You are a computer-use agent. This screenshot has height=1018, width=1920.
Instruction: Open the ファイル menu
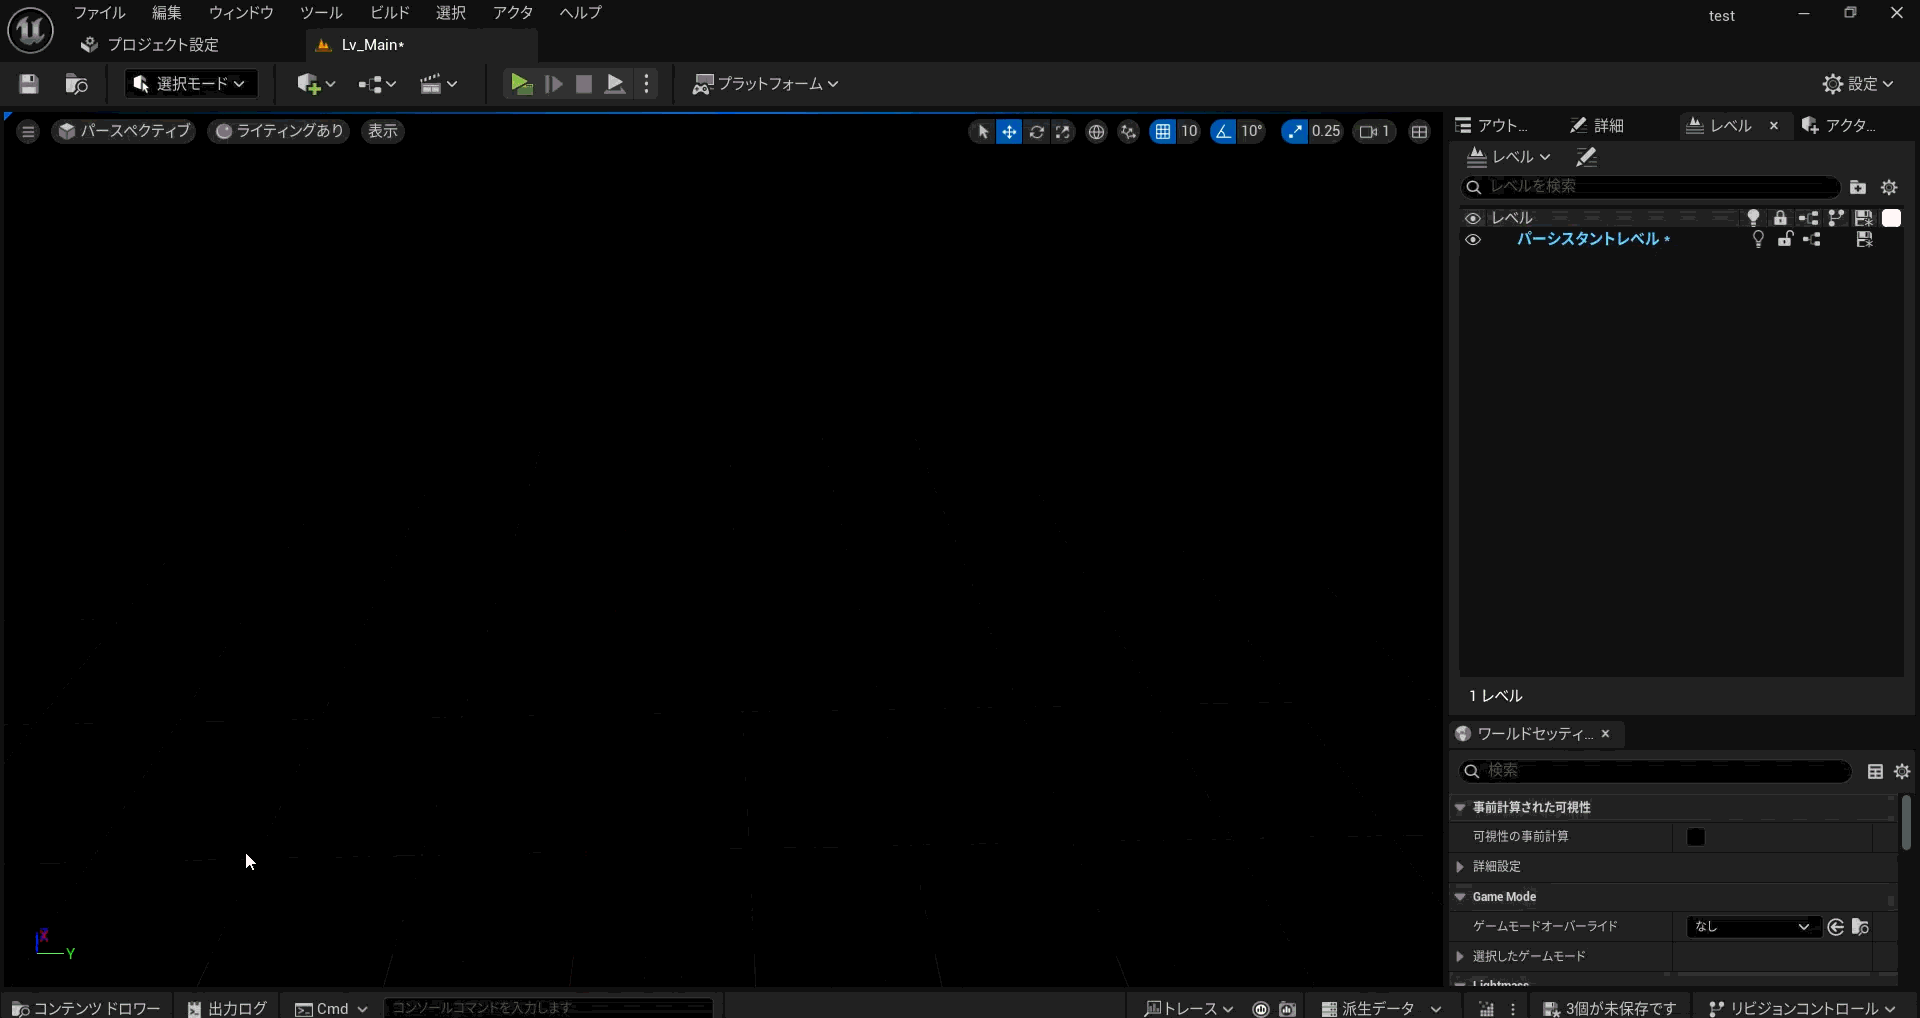click(99, 13)
